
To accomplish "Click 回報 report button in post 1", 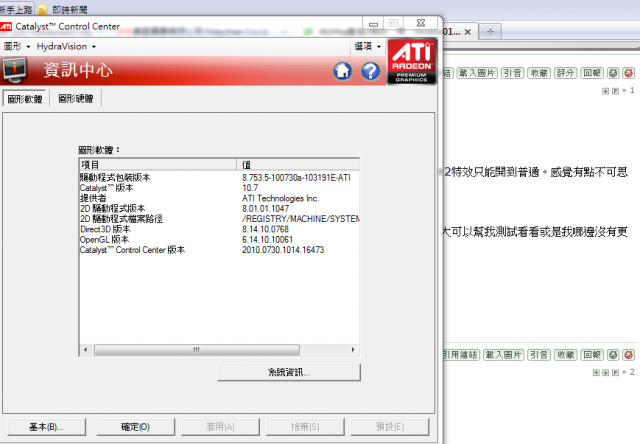I will 592,73.
